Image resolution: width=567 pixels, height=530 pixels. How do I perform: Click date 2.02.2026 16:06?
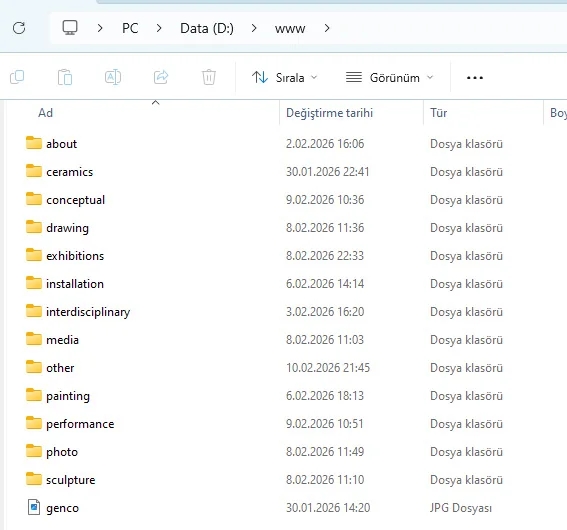(x=325, y=144)
